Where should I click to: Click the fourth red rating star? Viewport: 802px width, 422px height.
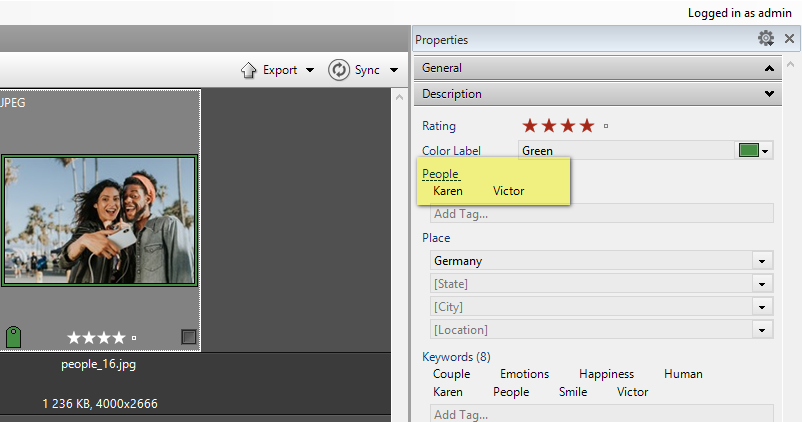587,126
